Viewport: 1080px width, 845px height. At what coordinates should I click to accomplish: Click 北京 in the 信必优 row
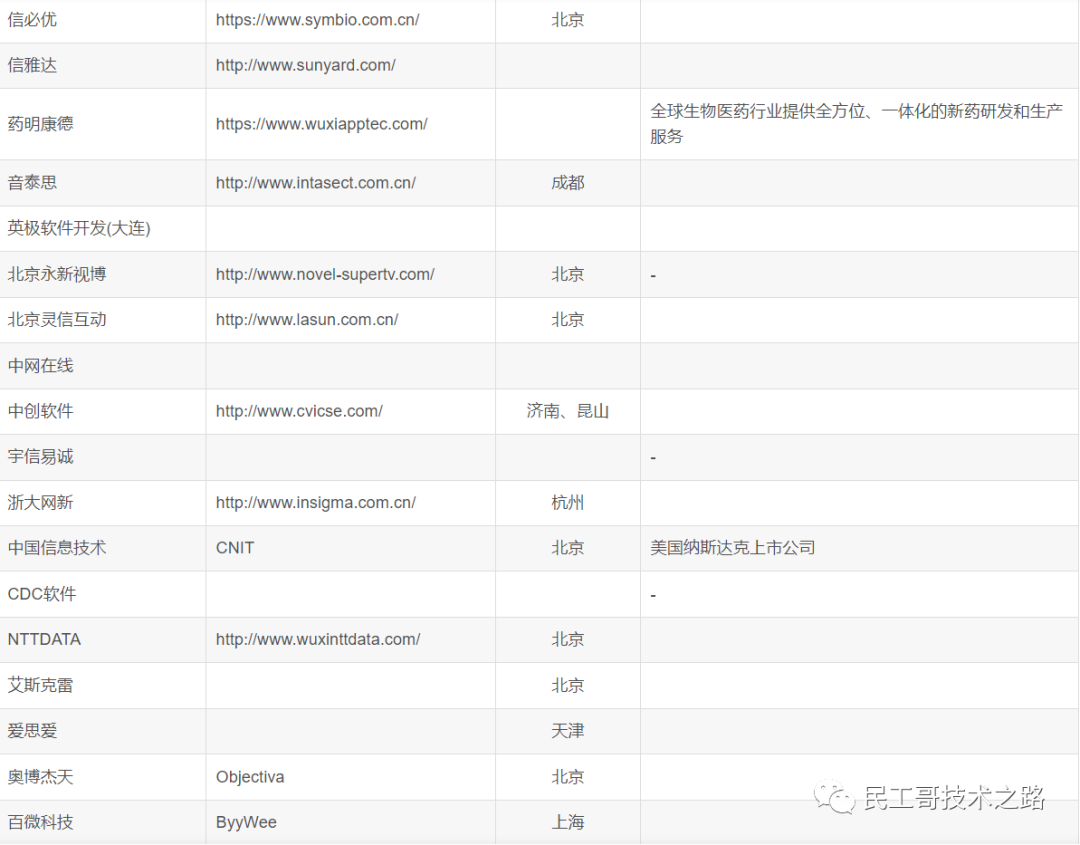tap(568, 20)
